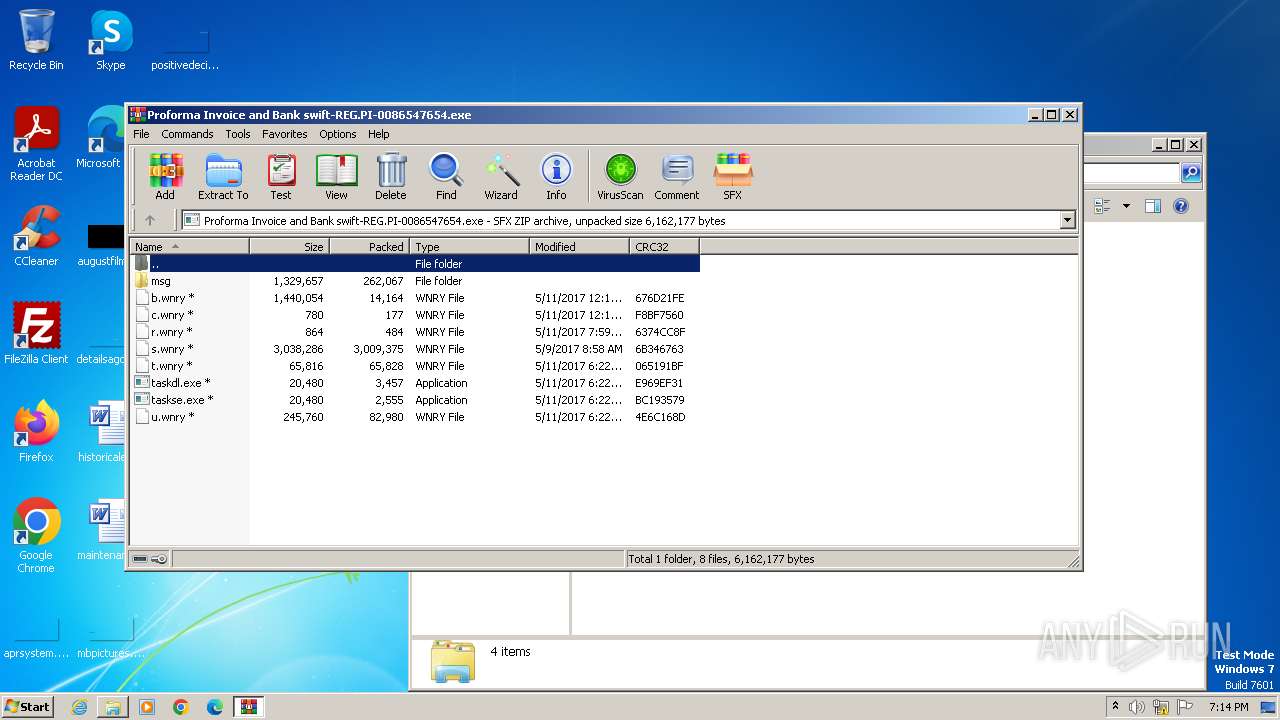Click the help icon in the Explorer window

[1180, 206]
